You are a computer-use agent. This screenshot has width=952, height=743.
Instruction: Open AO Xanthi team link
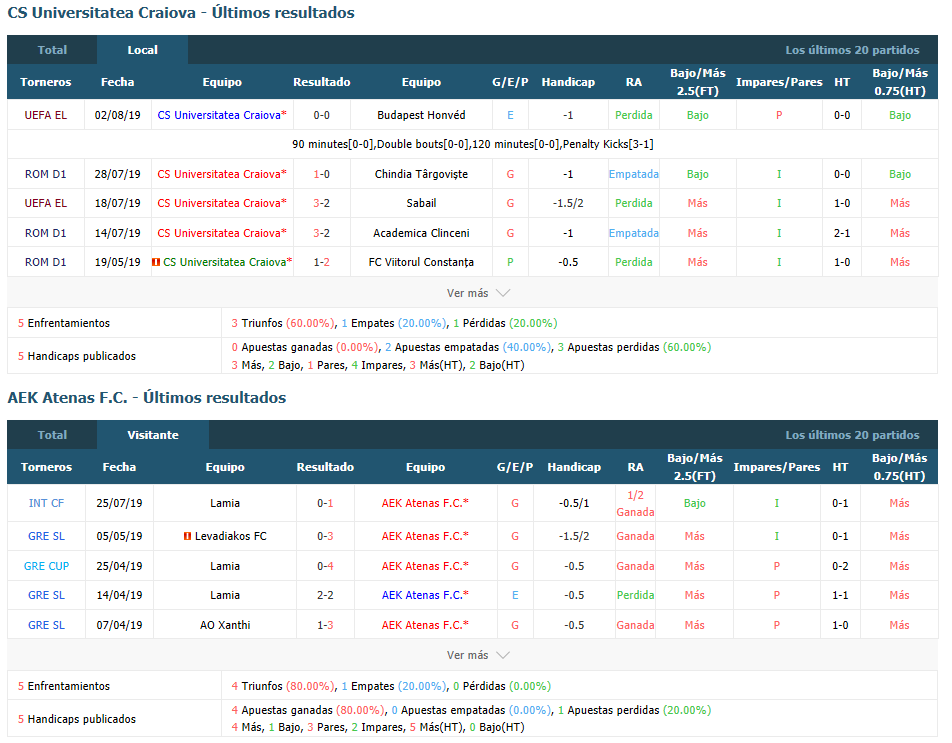pyautogui.click(x=225, y=625)
